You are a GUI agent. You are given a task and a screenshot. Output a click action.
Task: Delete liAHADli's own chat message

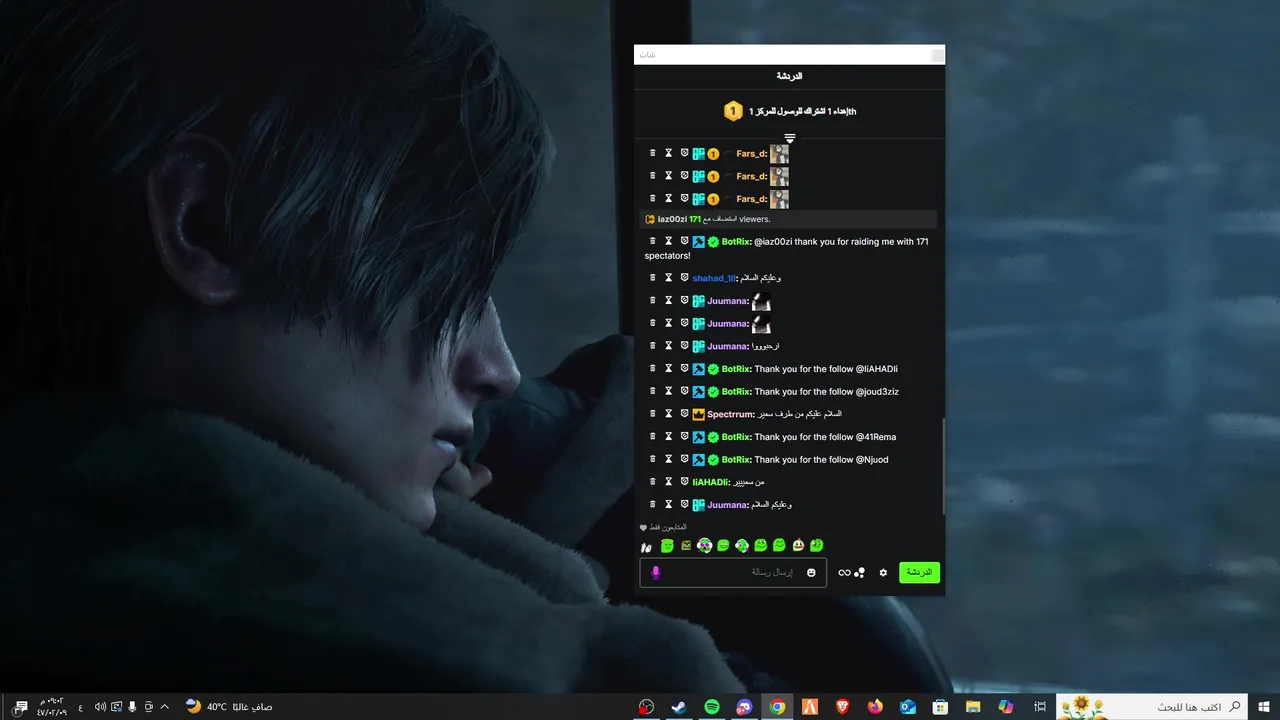point(653,482)
